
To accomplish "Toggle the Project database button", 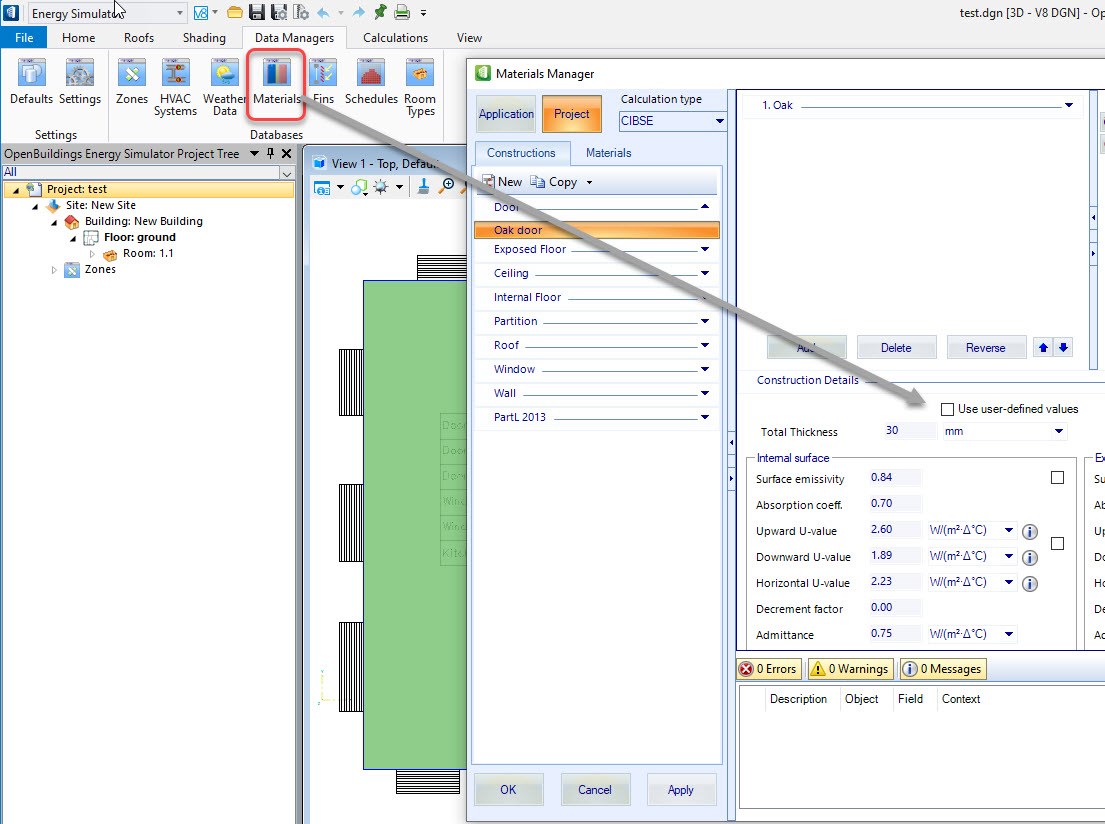I will click(x=572, y=114).
